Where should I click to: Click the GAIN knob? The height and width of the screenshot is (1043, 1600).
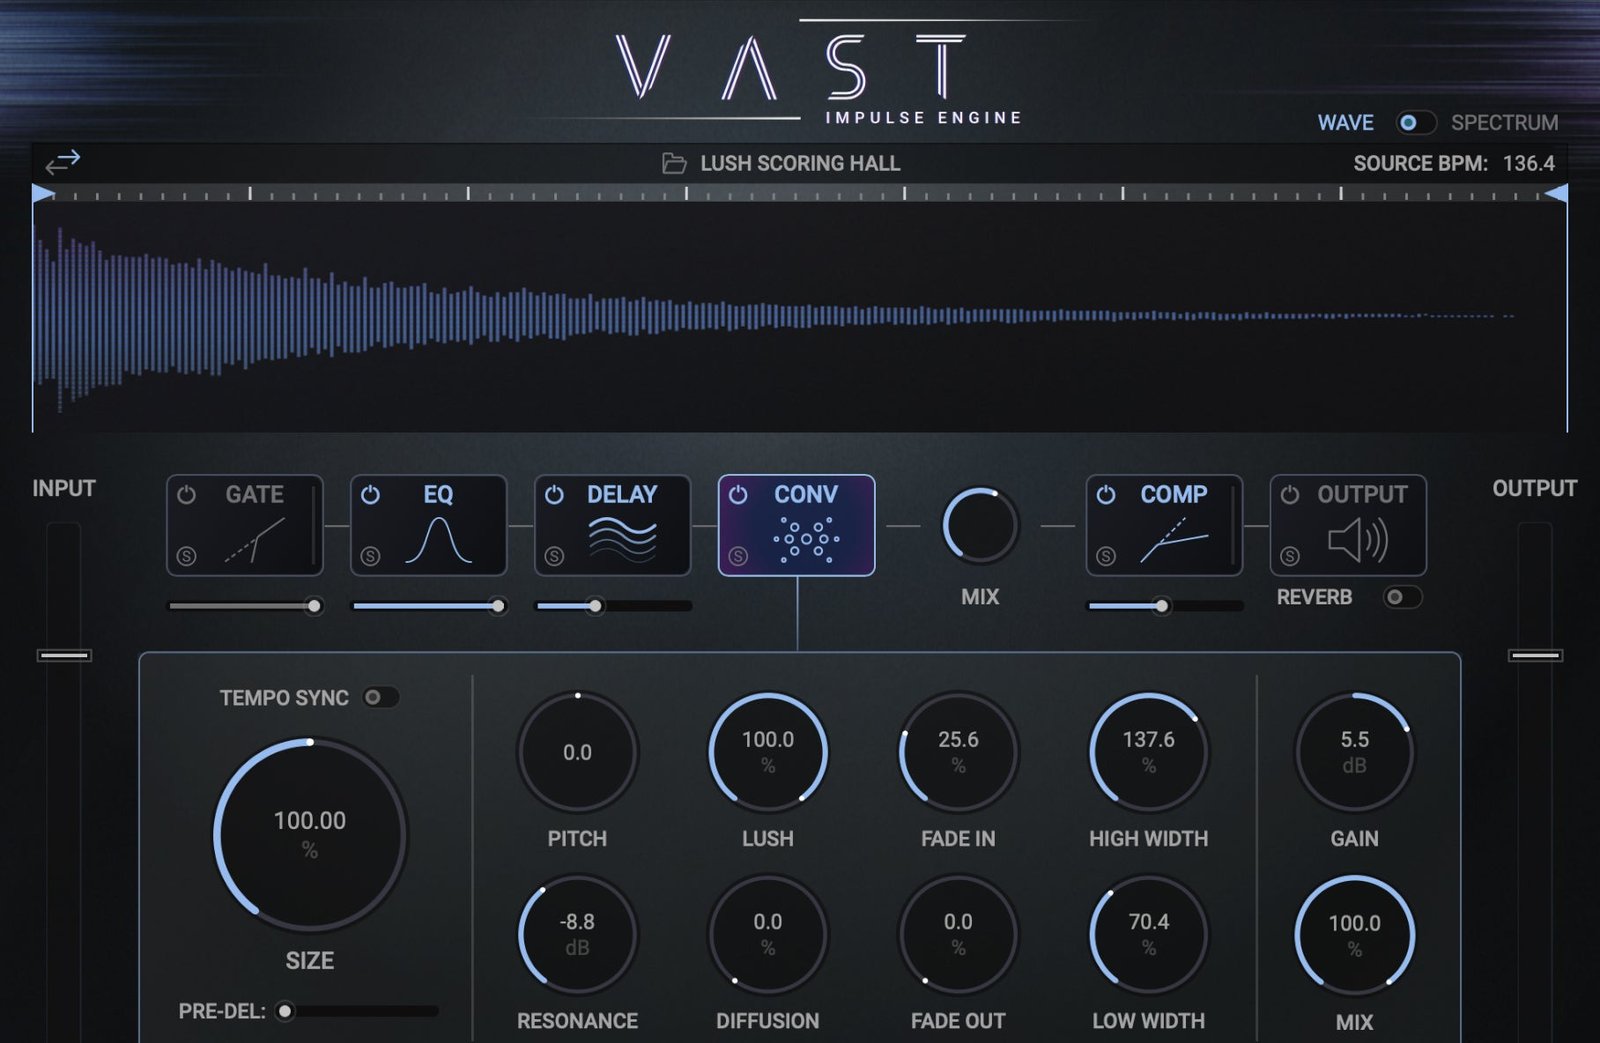pos(1354,752)
